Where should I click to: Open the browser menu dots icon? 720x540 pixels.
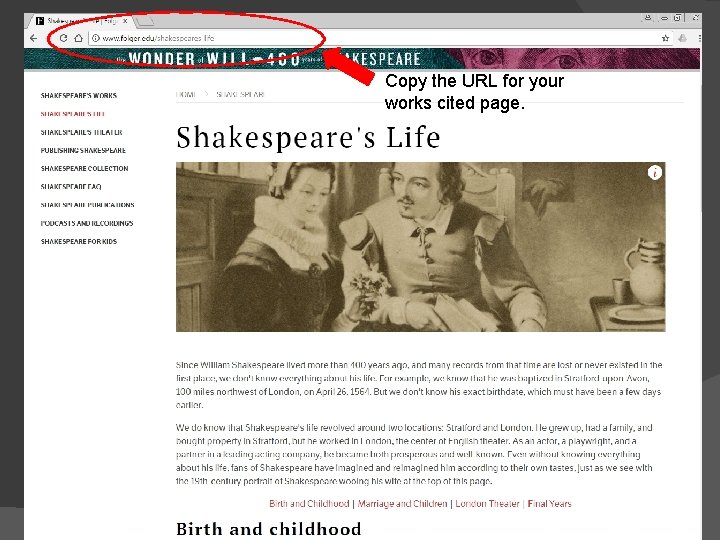pyautogui.click(x=699, y=38)
